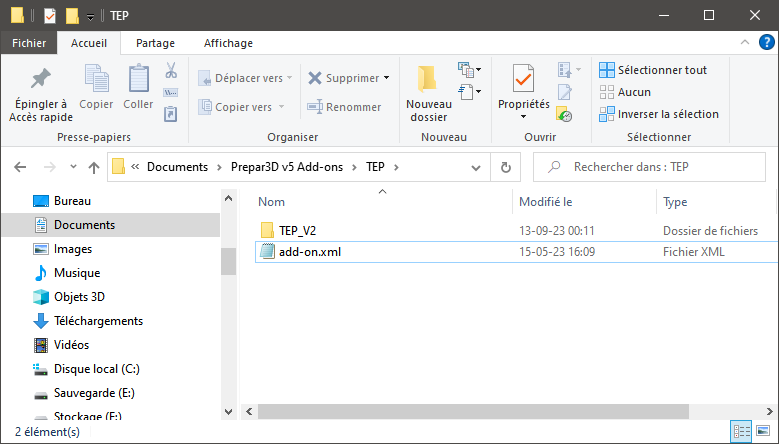The width and height of the screenshot is (779, 444).
Task: Click Aucun to deselect everything
Action: [625, 92]
